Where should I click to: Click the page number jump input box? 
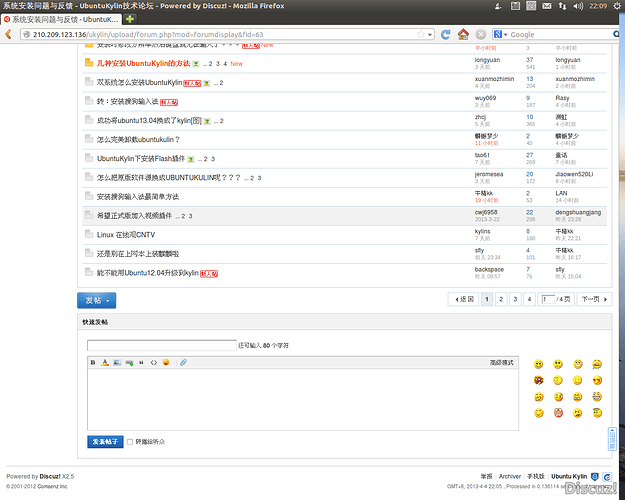548,299
